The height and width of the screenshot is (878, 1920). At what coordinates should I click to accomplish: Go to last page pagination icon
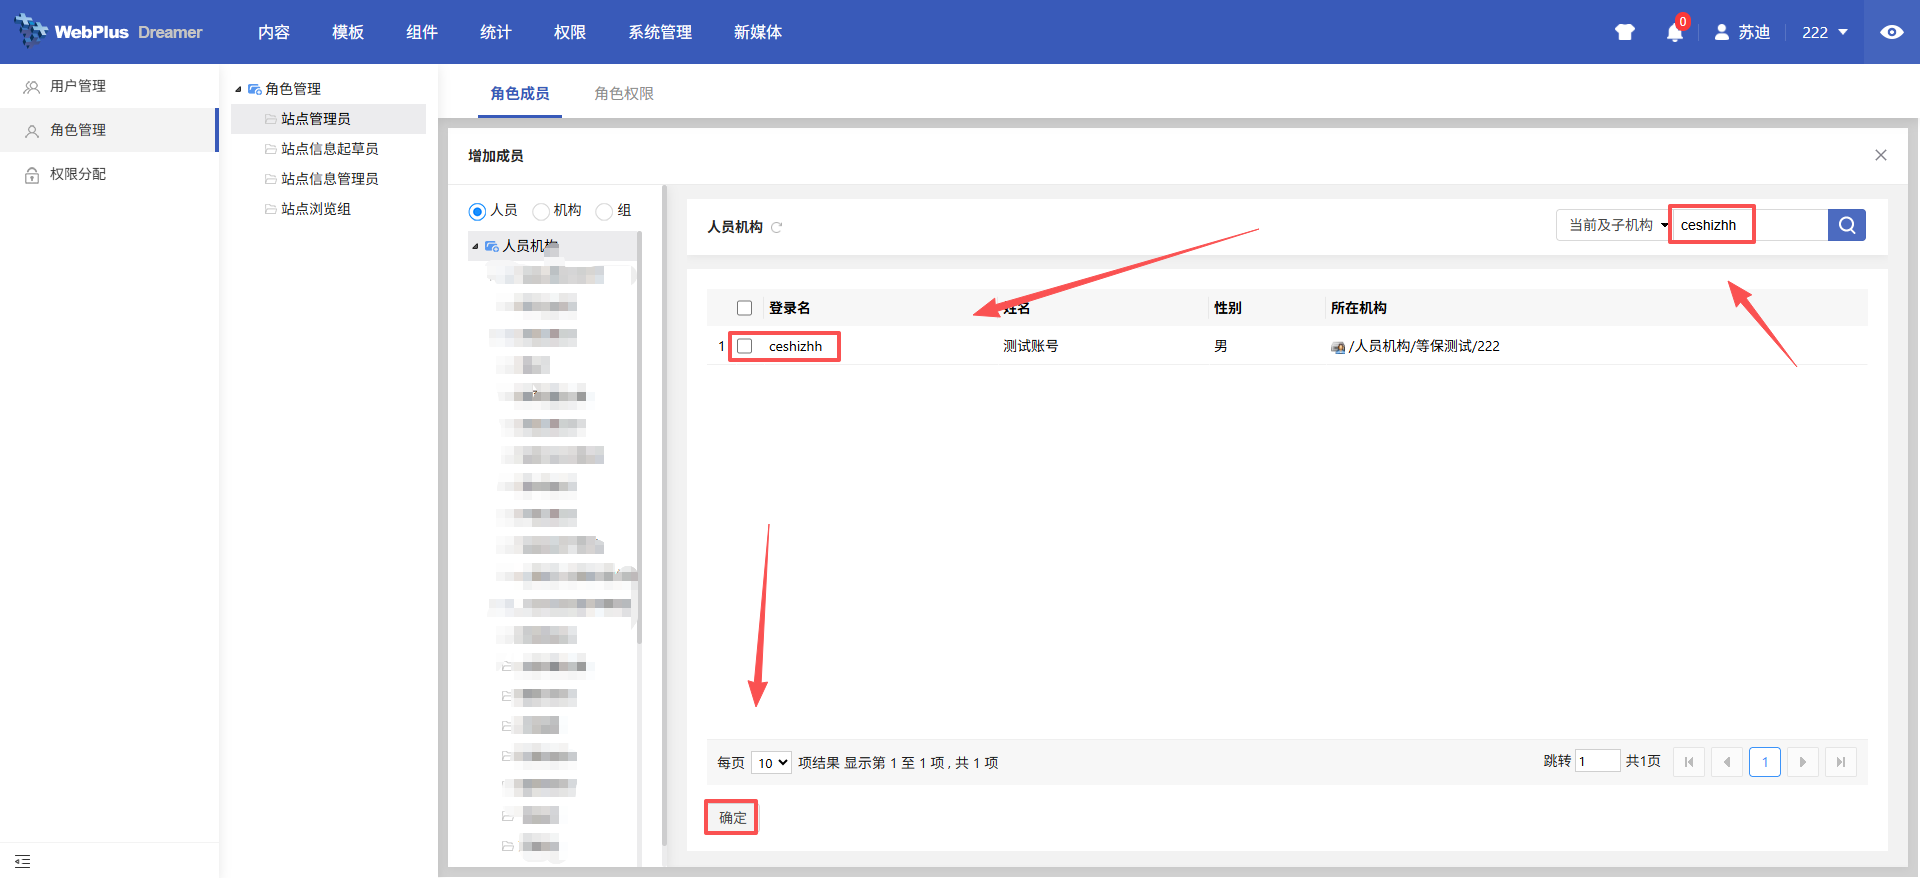1840,762
